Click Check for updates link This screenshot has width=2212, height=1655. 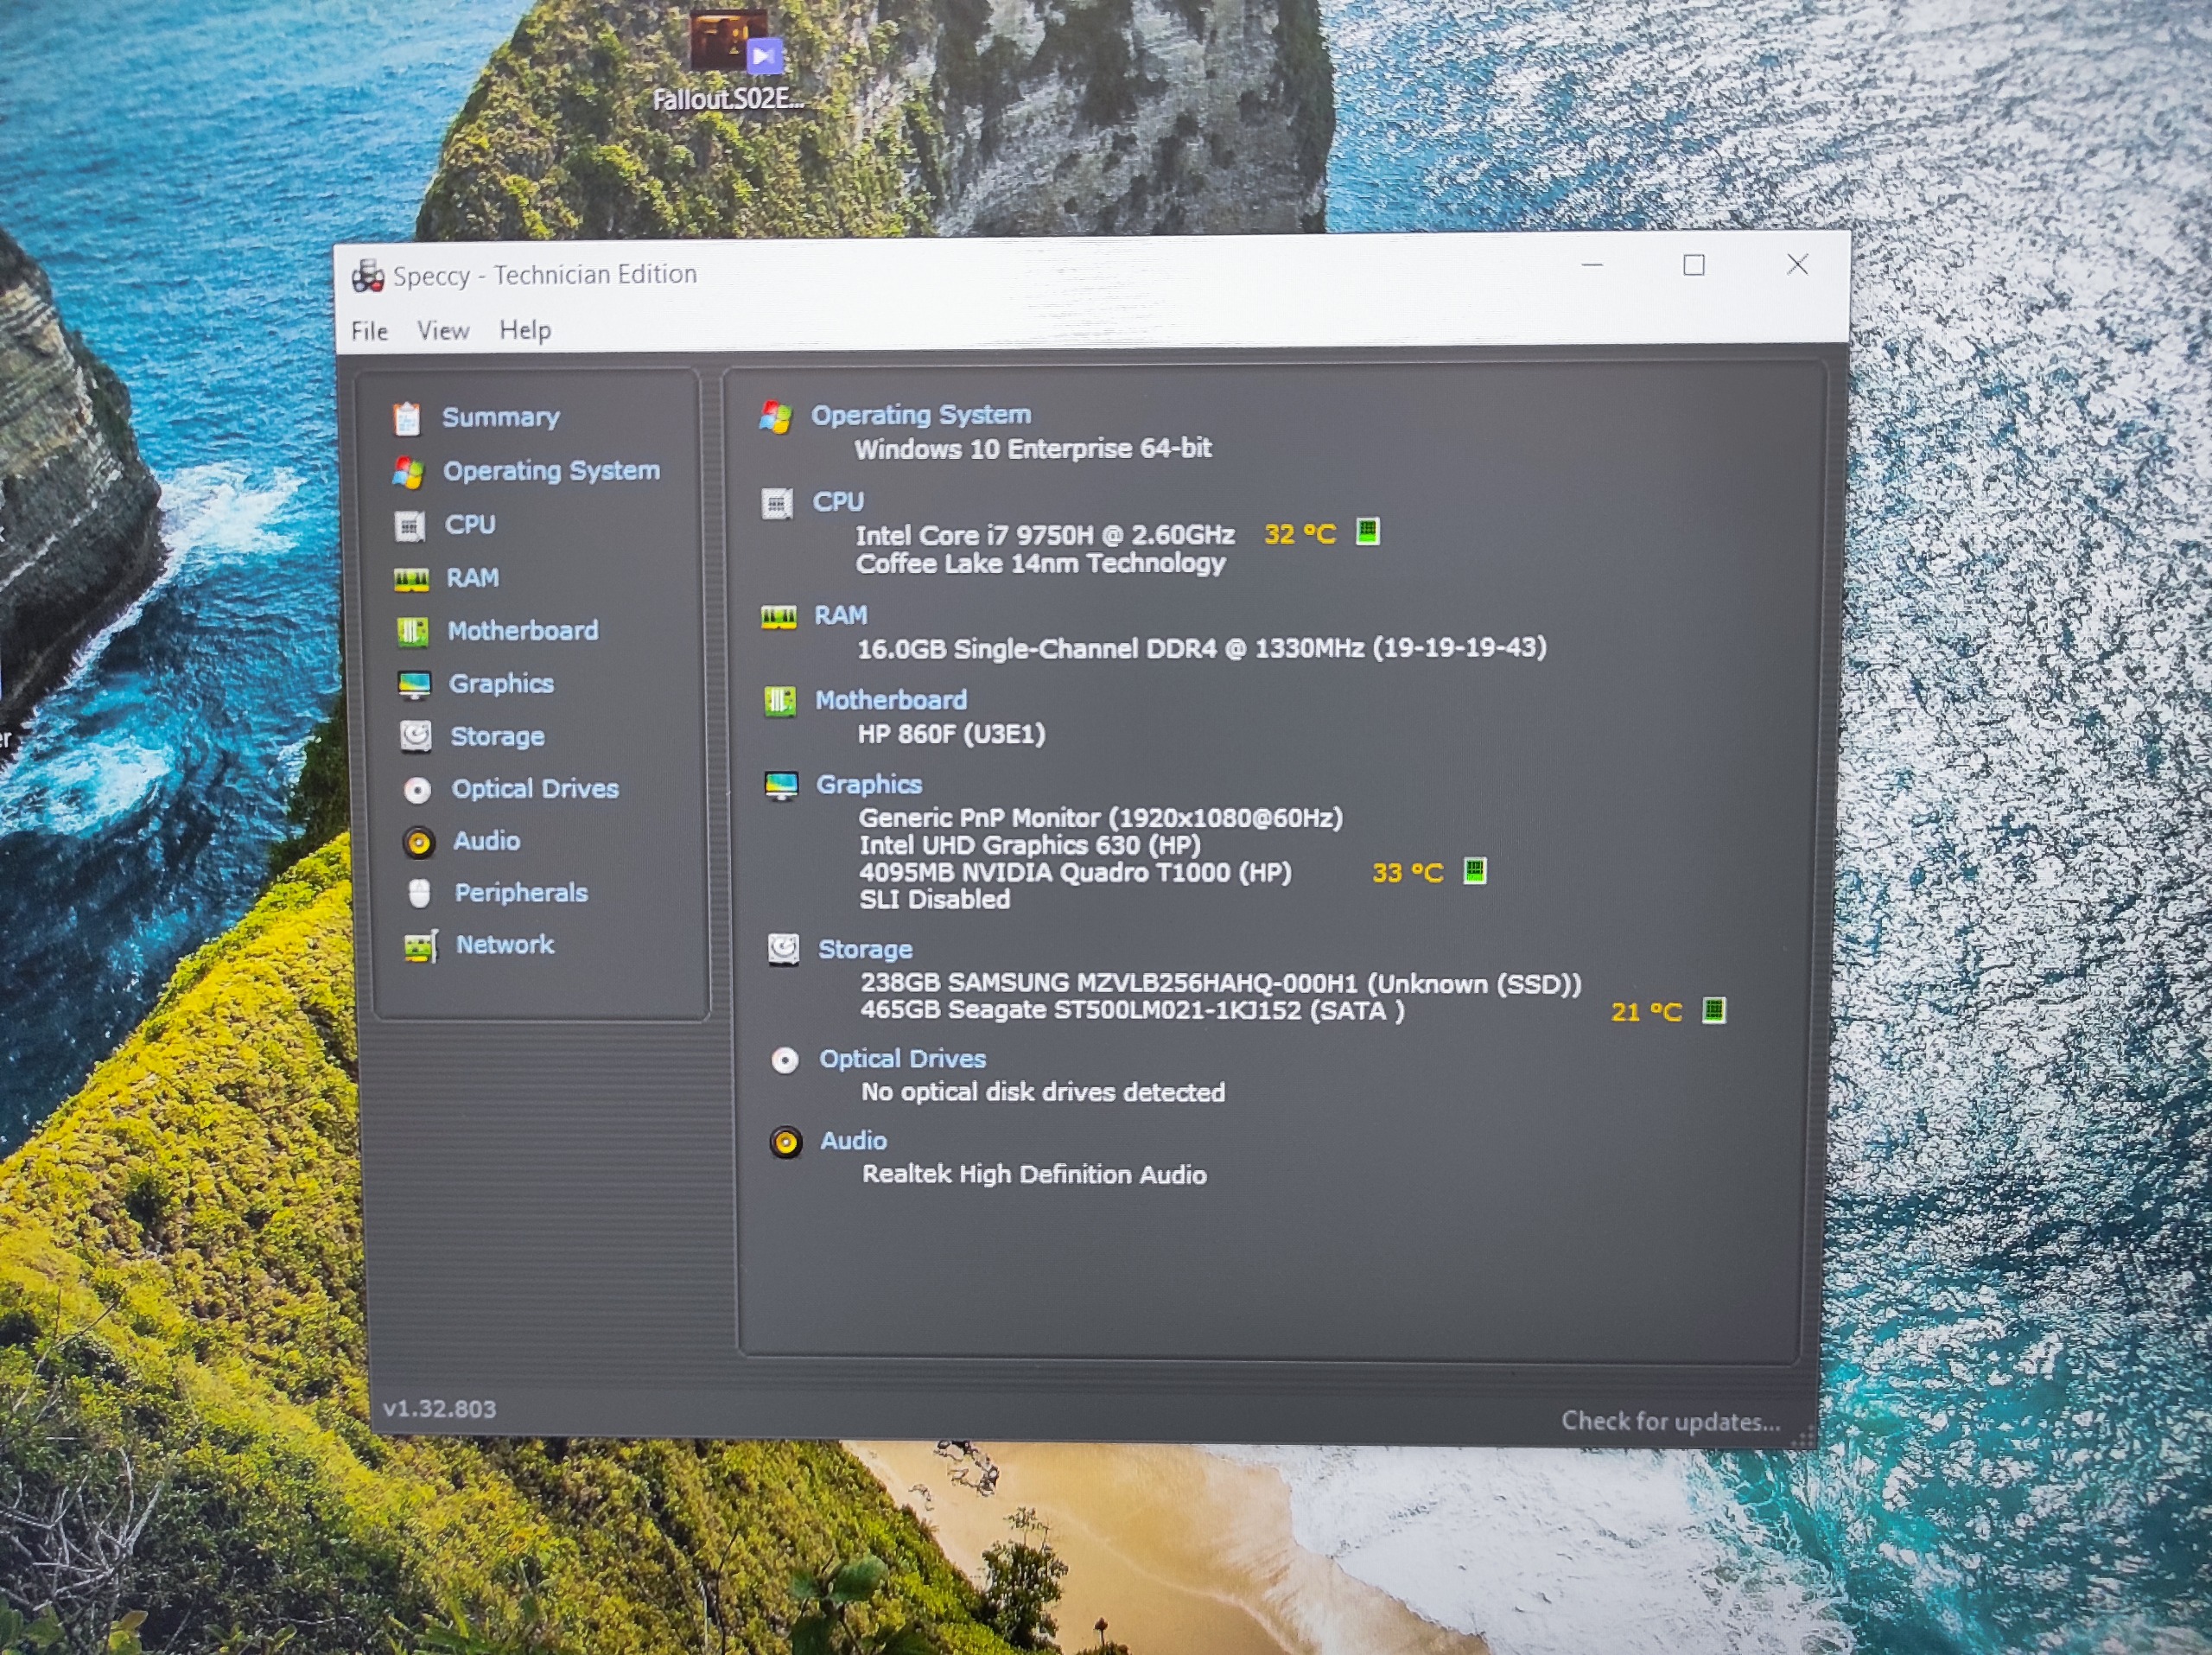click(1670, 1421)
